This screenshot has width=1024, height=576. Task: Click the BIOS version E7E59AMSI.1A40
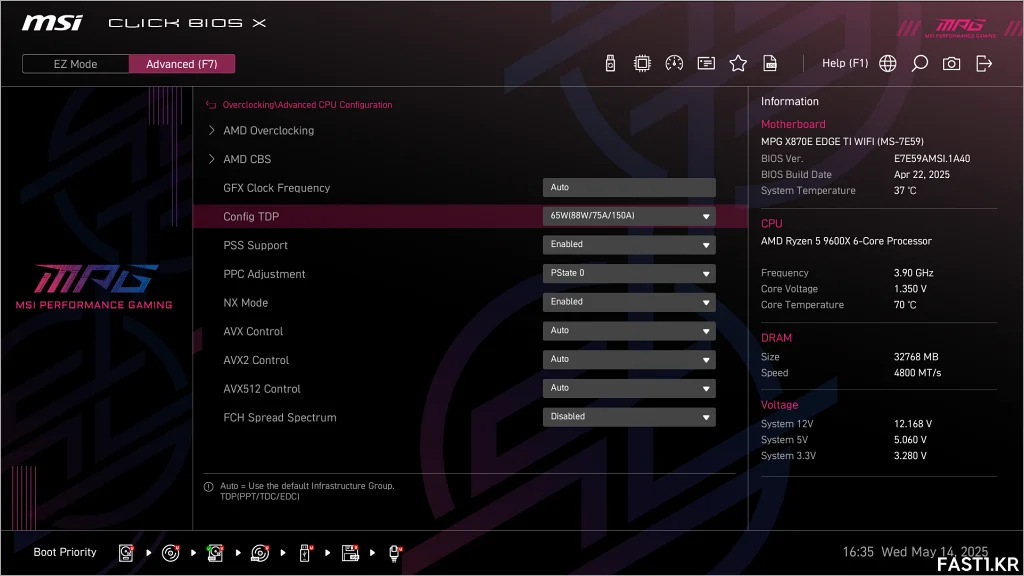[932, 159]
